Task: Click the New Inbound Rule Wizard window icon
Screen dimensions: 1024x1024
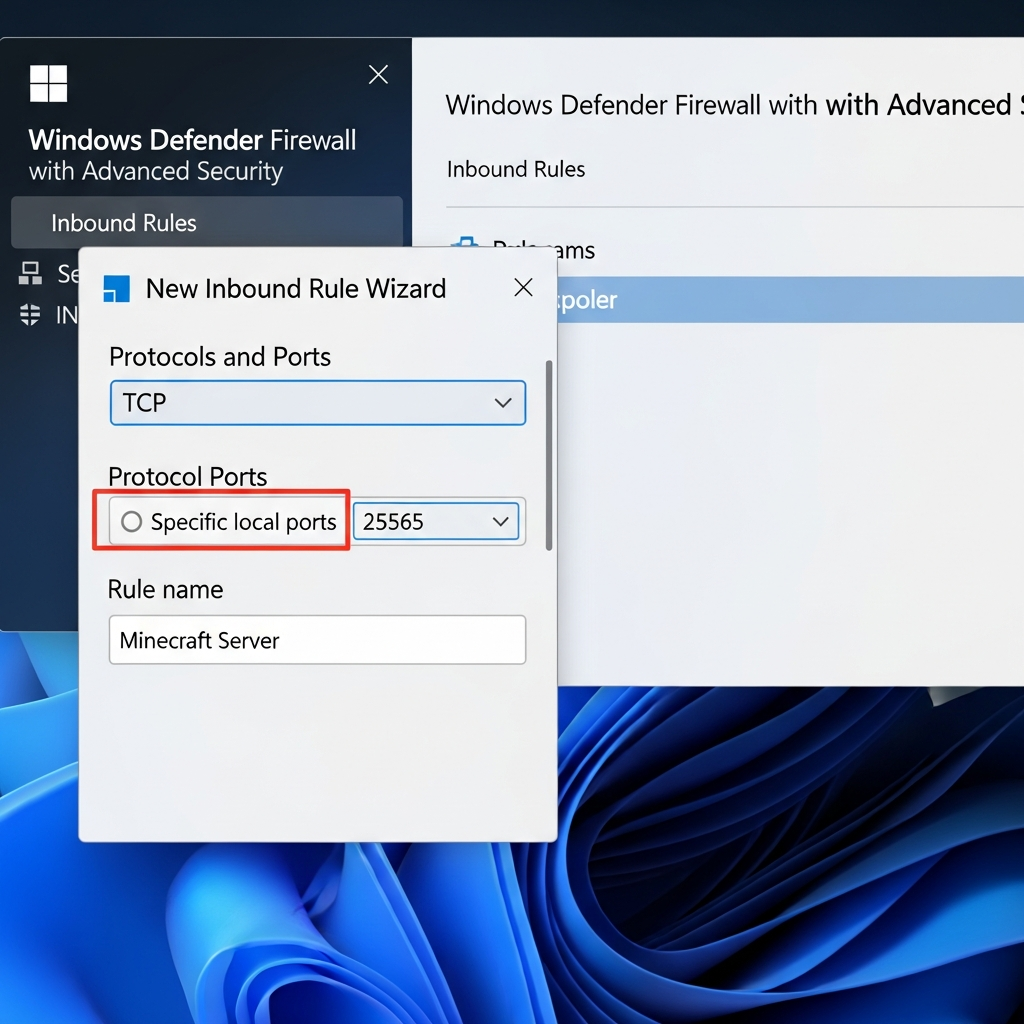Action: tap(117, 287)
